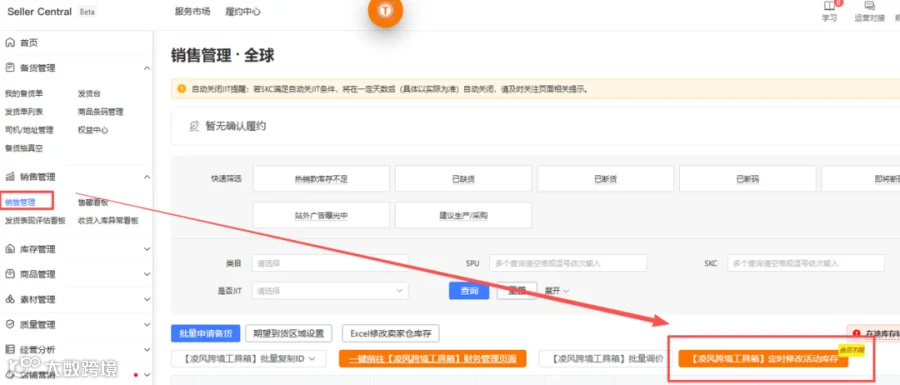The image size is (900, 385).
Task: Click the 备货管理 clipboard icon
Action: click(x=9, y=68)
